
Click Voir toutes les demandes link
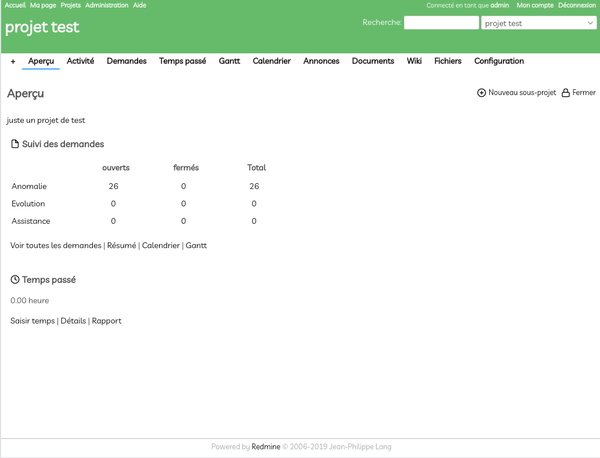[56, 245]
